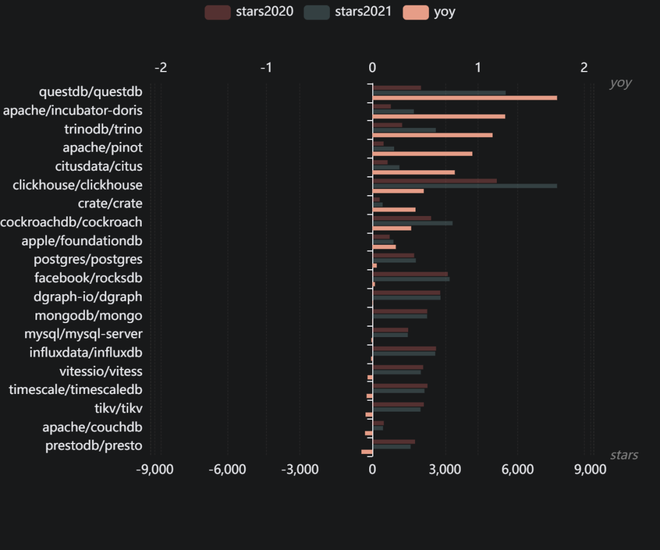Select the mongodb/mongo axis label

click(88, 315)
